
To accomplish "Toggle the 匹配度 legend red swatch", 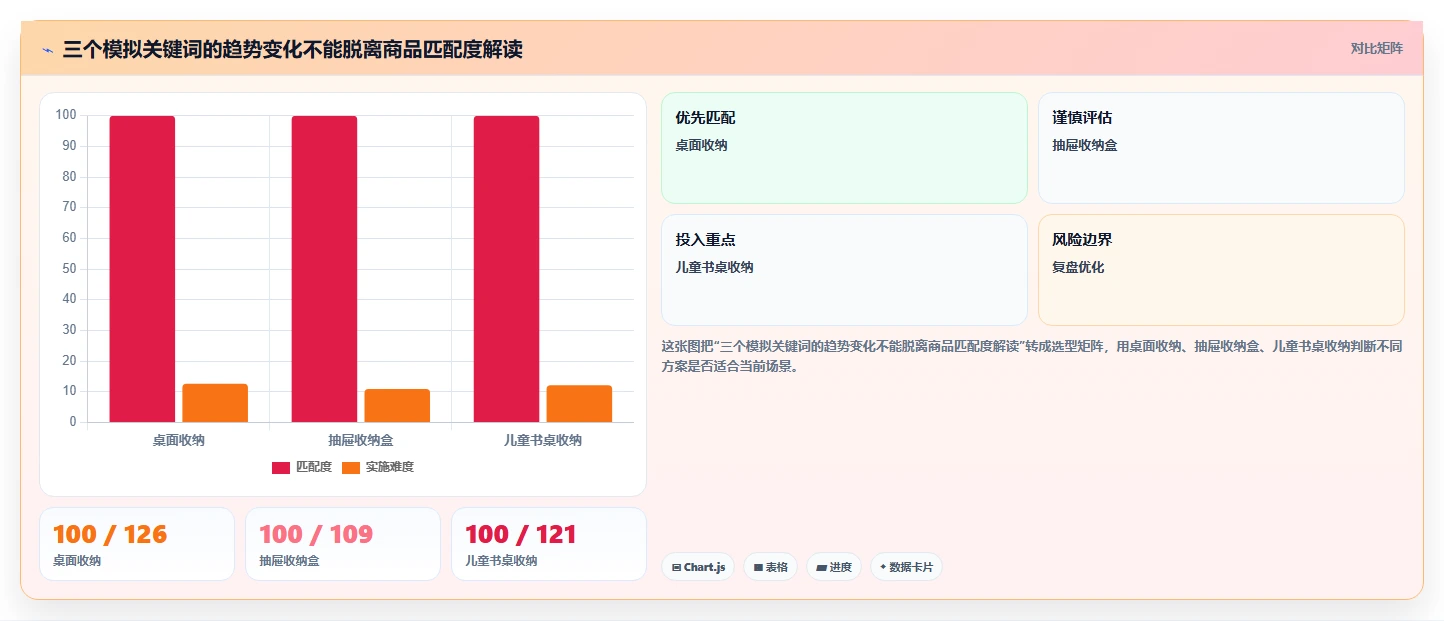I will [281, 468].
